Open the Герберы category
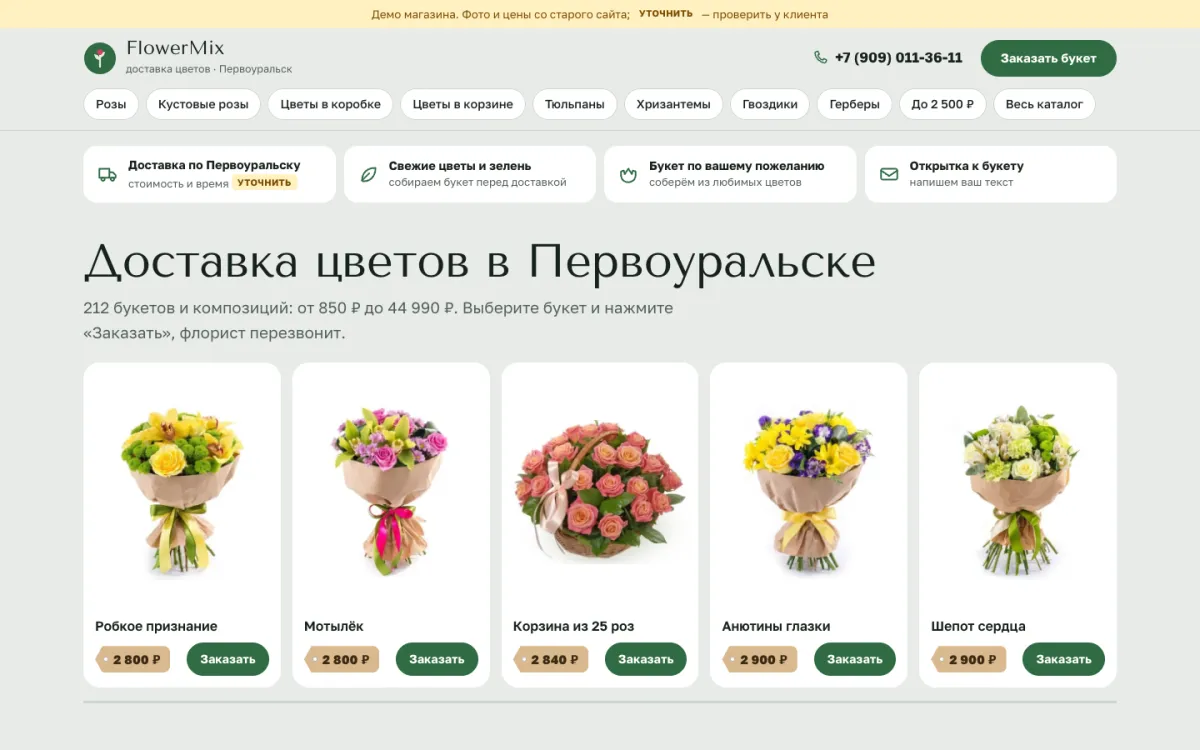 854,104
